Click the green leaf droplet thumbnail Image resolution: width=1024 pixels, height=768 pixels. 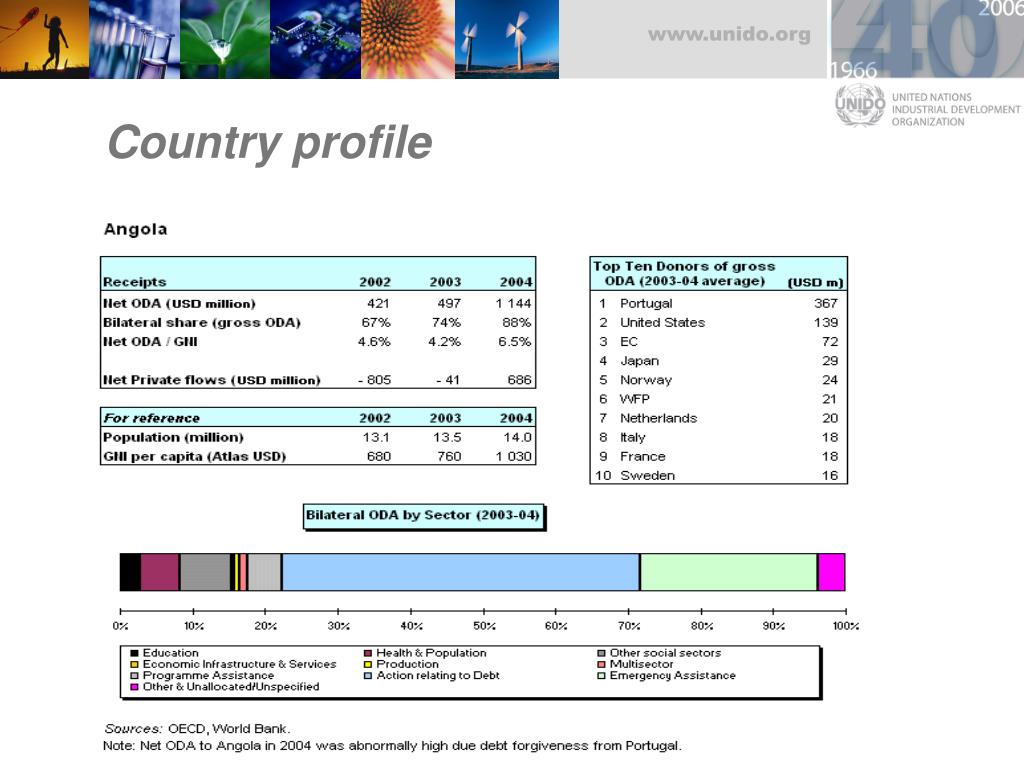[x=225, y=39]
